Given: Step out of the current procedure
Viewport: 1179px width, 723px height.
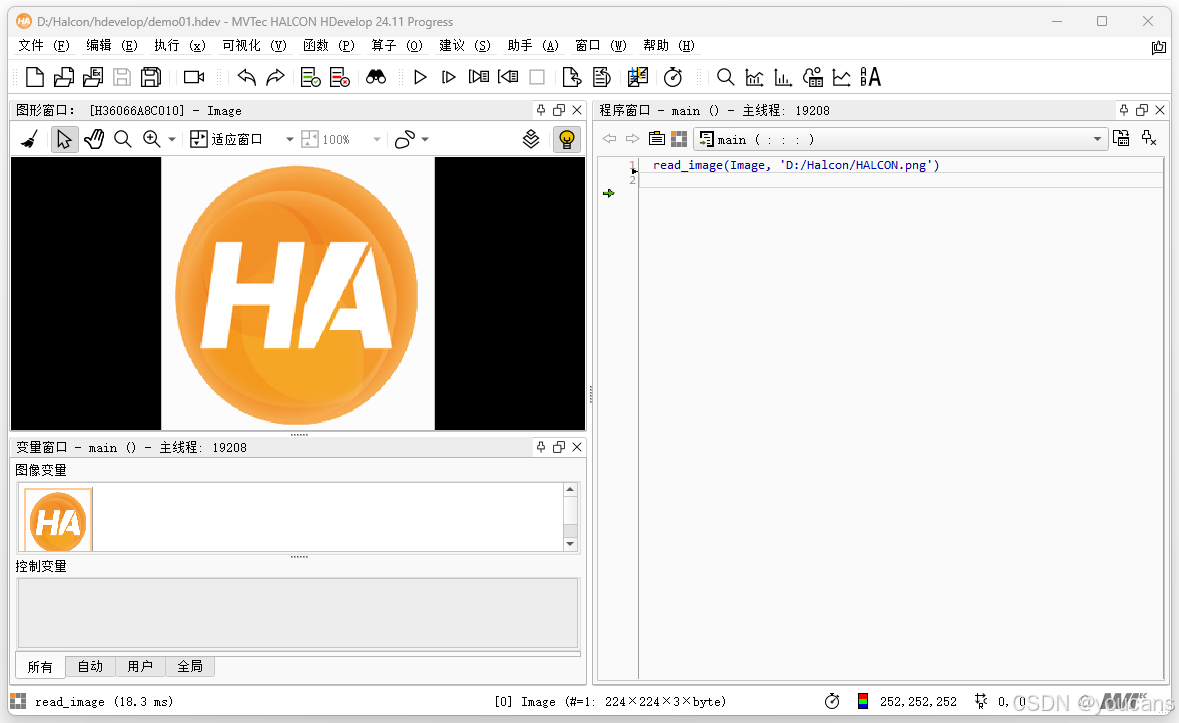Looking at the screenshot, I should (x=508, y=77).
